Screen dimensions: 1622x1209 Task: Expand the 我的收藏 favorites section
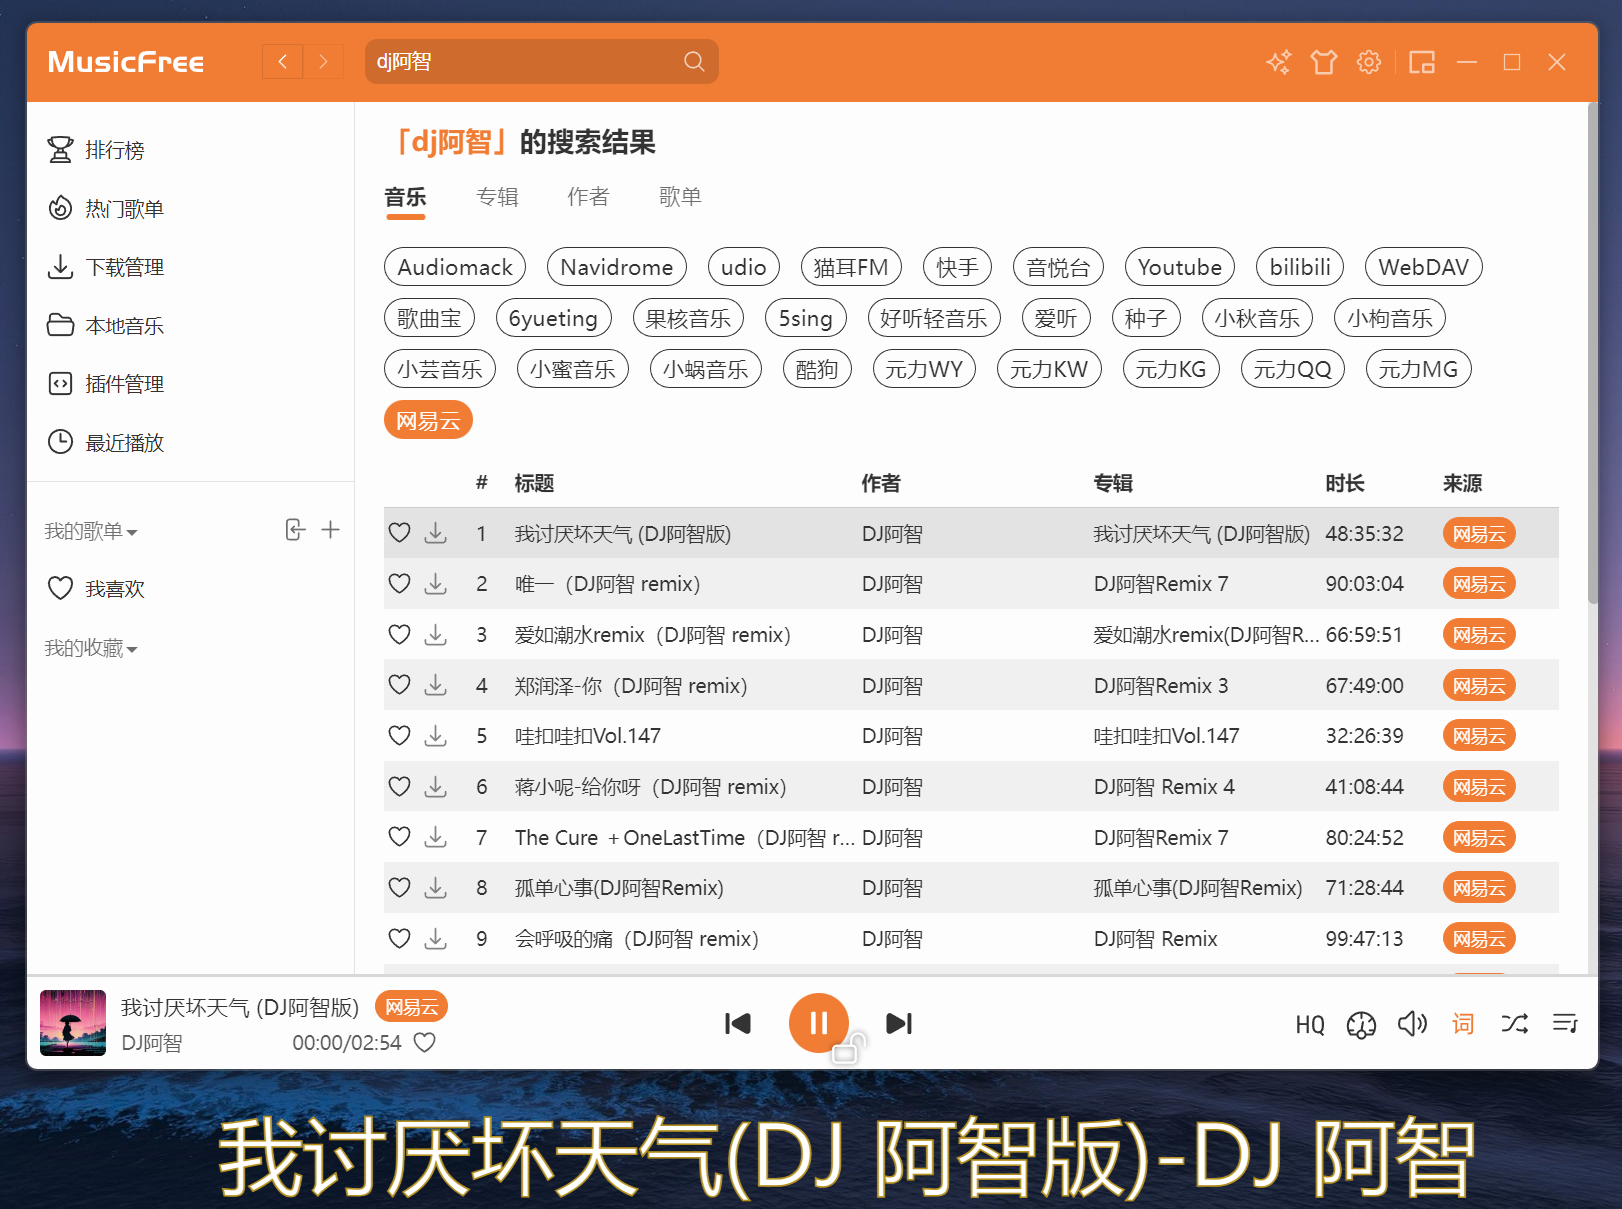pos(90,648)
